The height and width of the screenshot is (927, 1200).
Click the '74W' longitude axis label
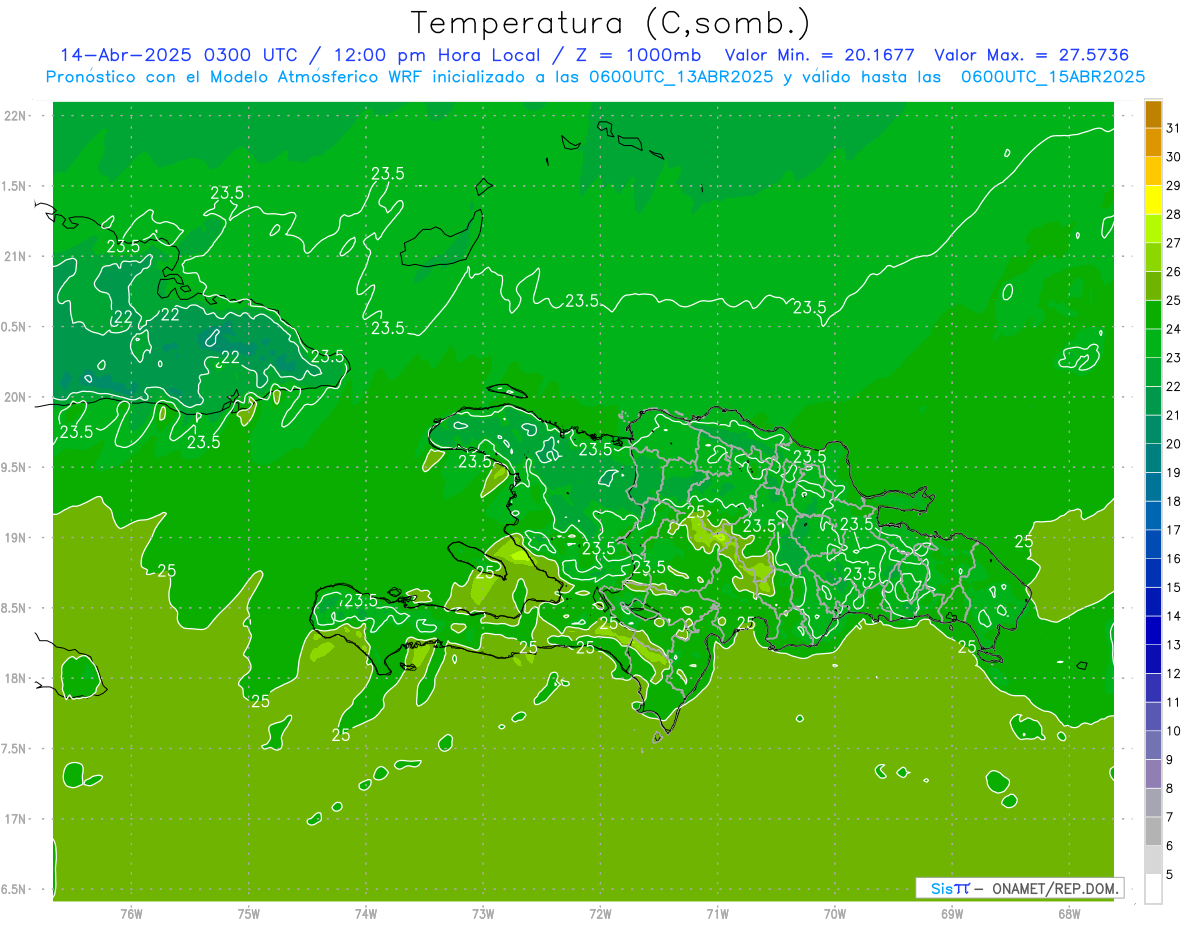tap(366, 914)
